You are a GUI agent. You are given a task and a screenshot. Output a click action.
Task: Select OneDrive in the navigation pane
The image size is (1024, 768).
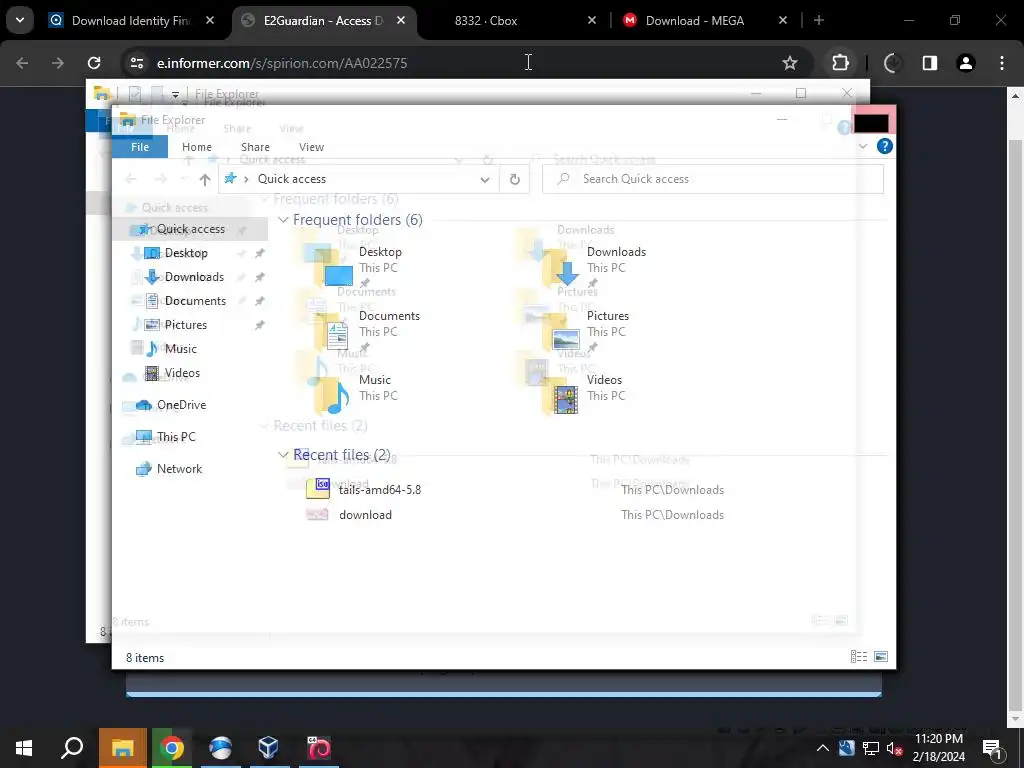tap(181, 405)
